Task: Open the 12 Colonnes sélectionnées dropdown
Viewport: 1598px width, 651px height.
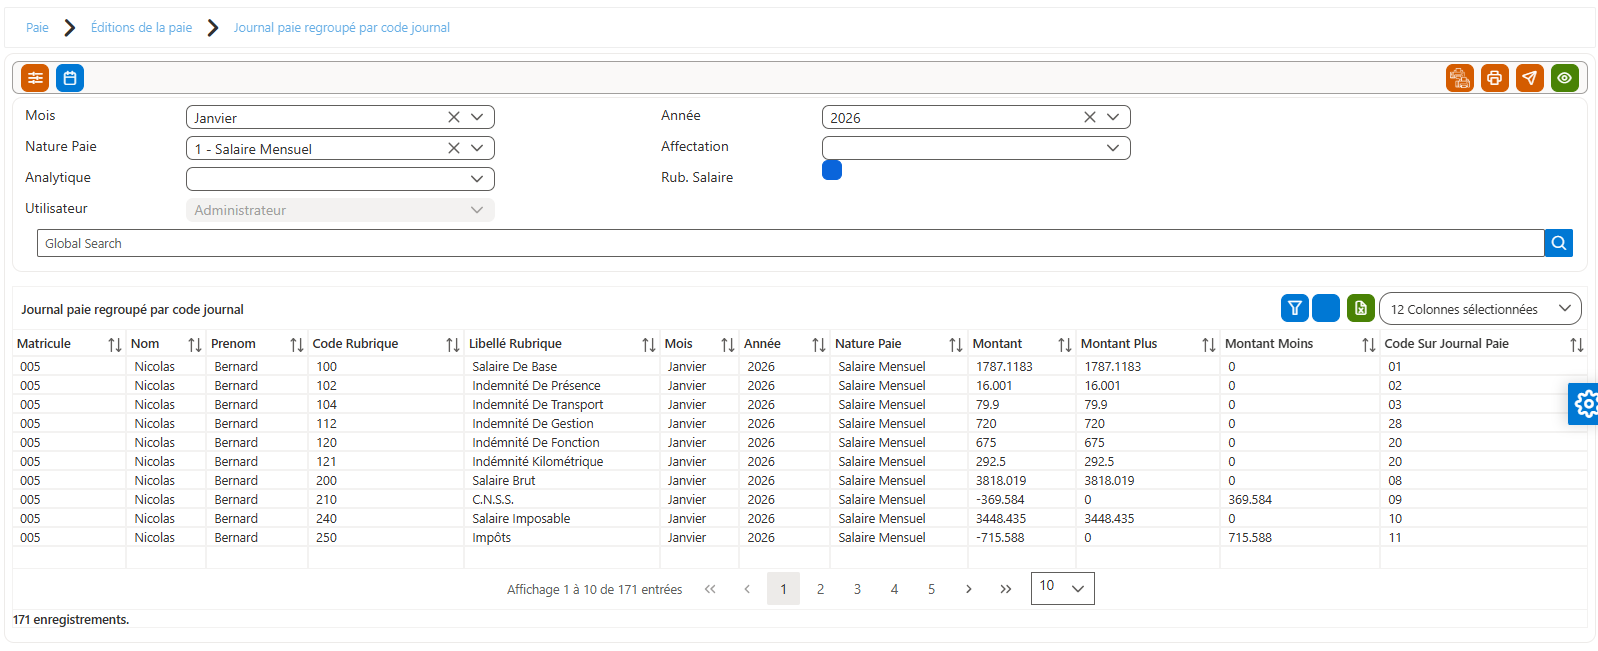Action: (1480, 309)
